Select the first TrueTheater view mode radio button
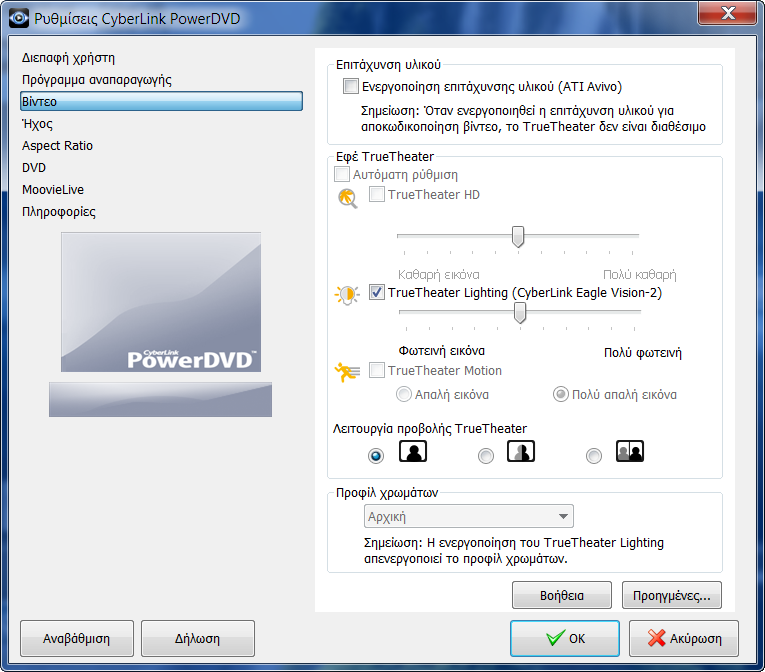Screen dimensions: 765x672 (x=376, y=456)
